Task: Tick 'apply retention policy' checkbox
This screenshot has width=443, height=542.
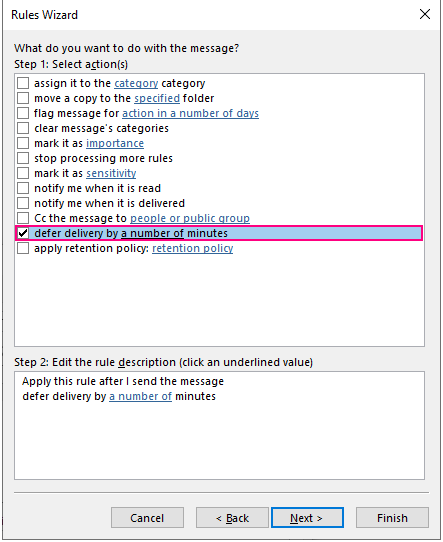Action: point(23,248)
